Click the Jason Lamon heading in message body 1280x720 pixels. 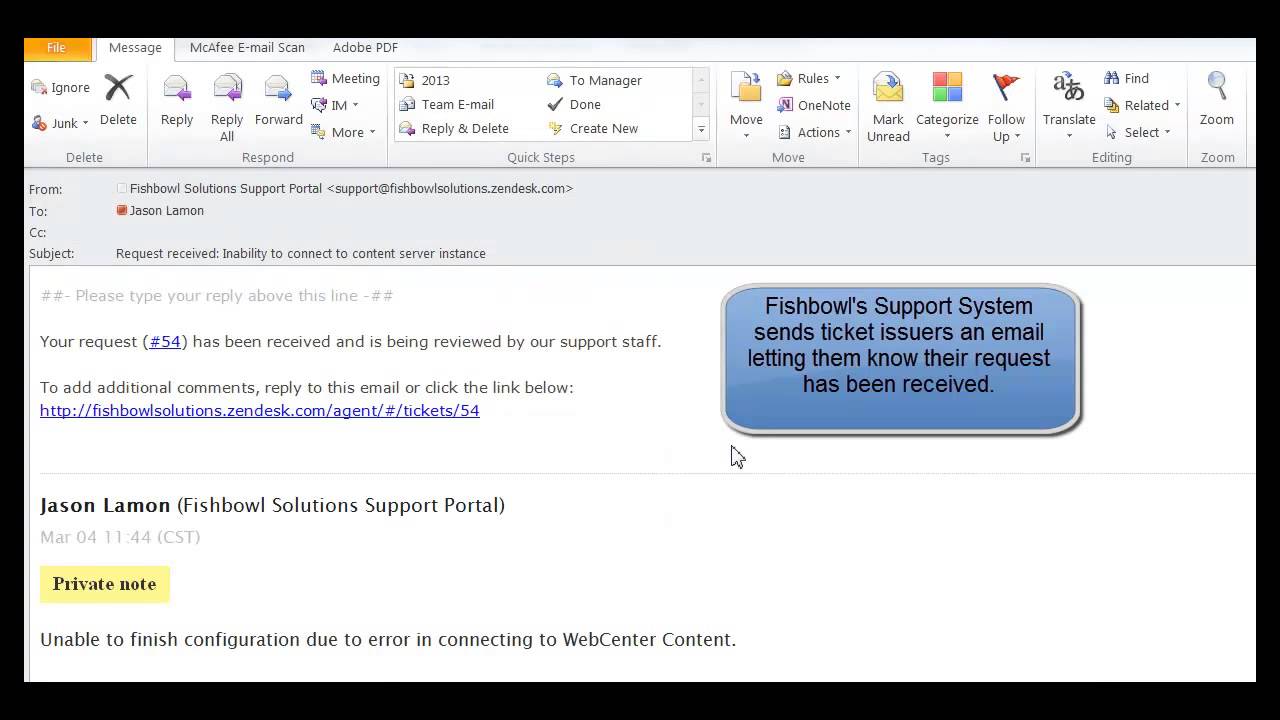[105, 505]
